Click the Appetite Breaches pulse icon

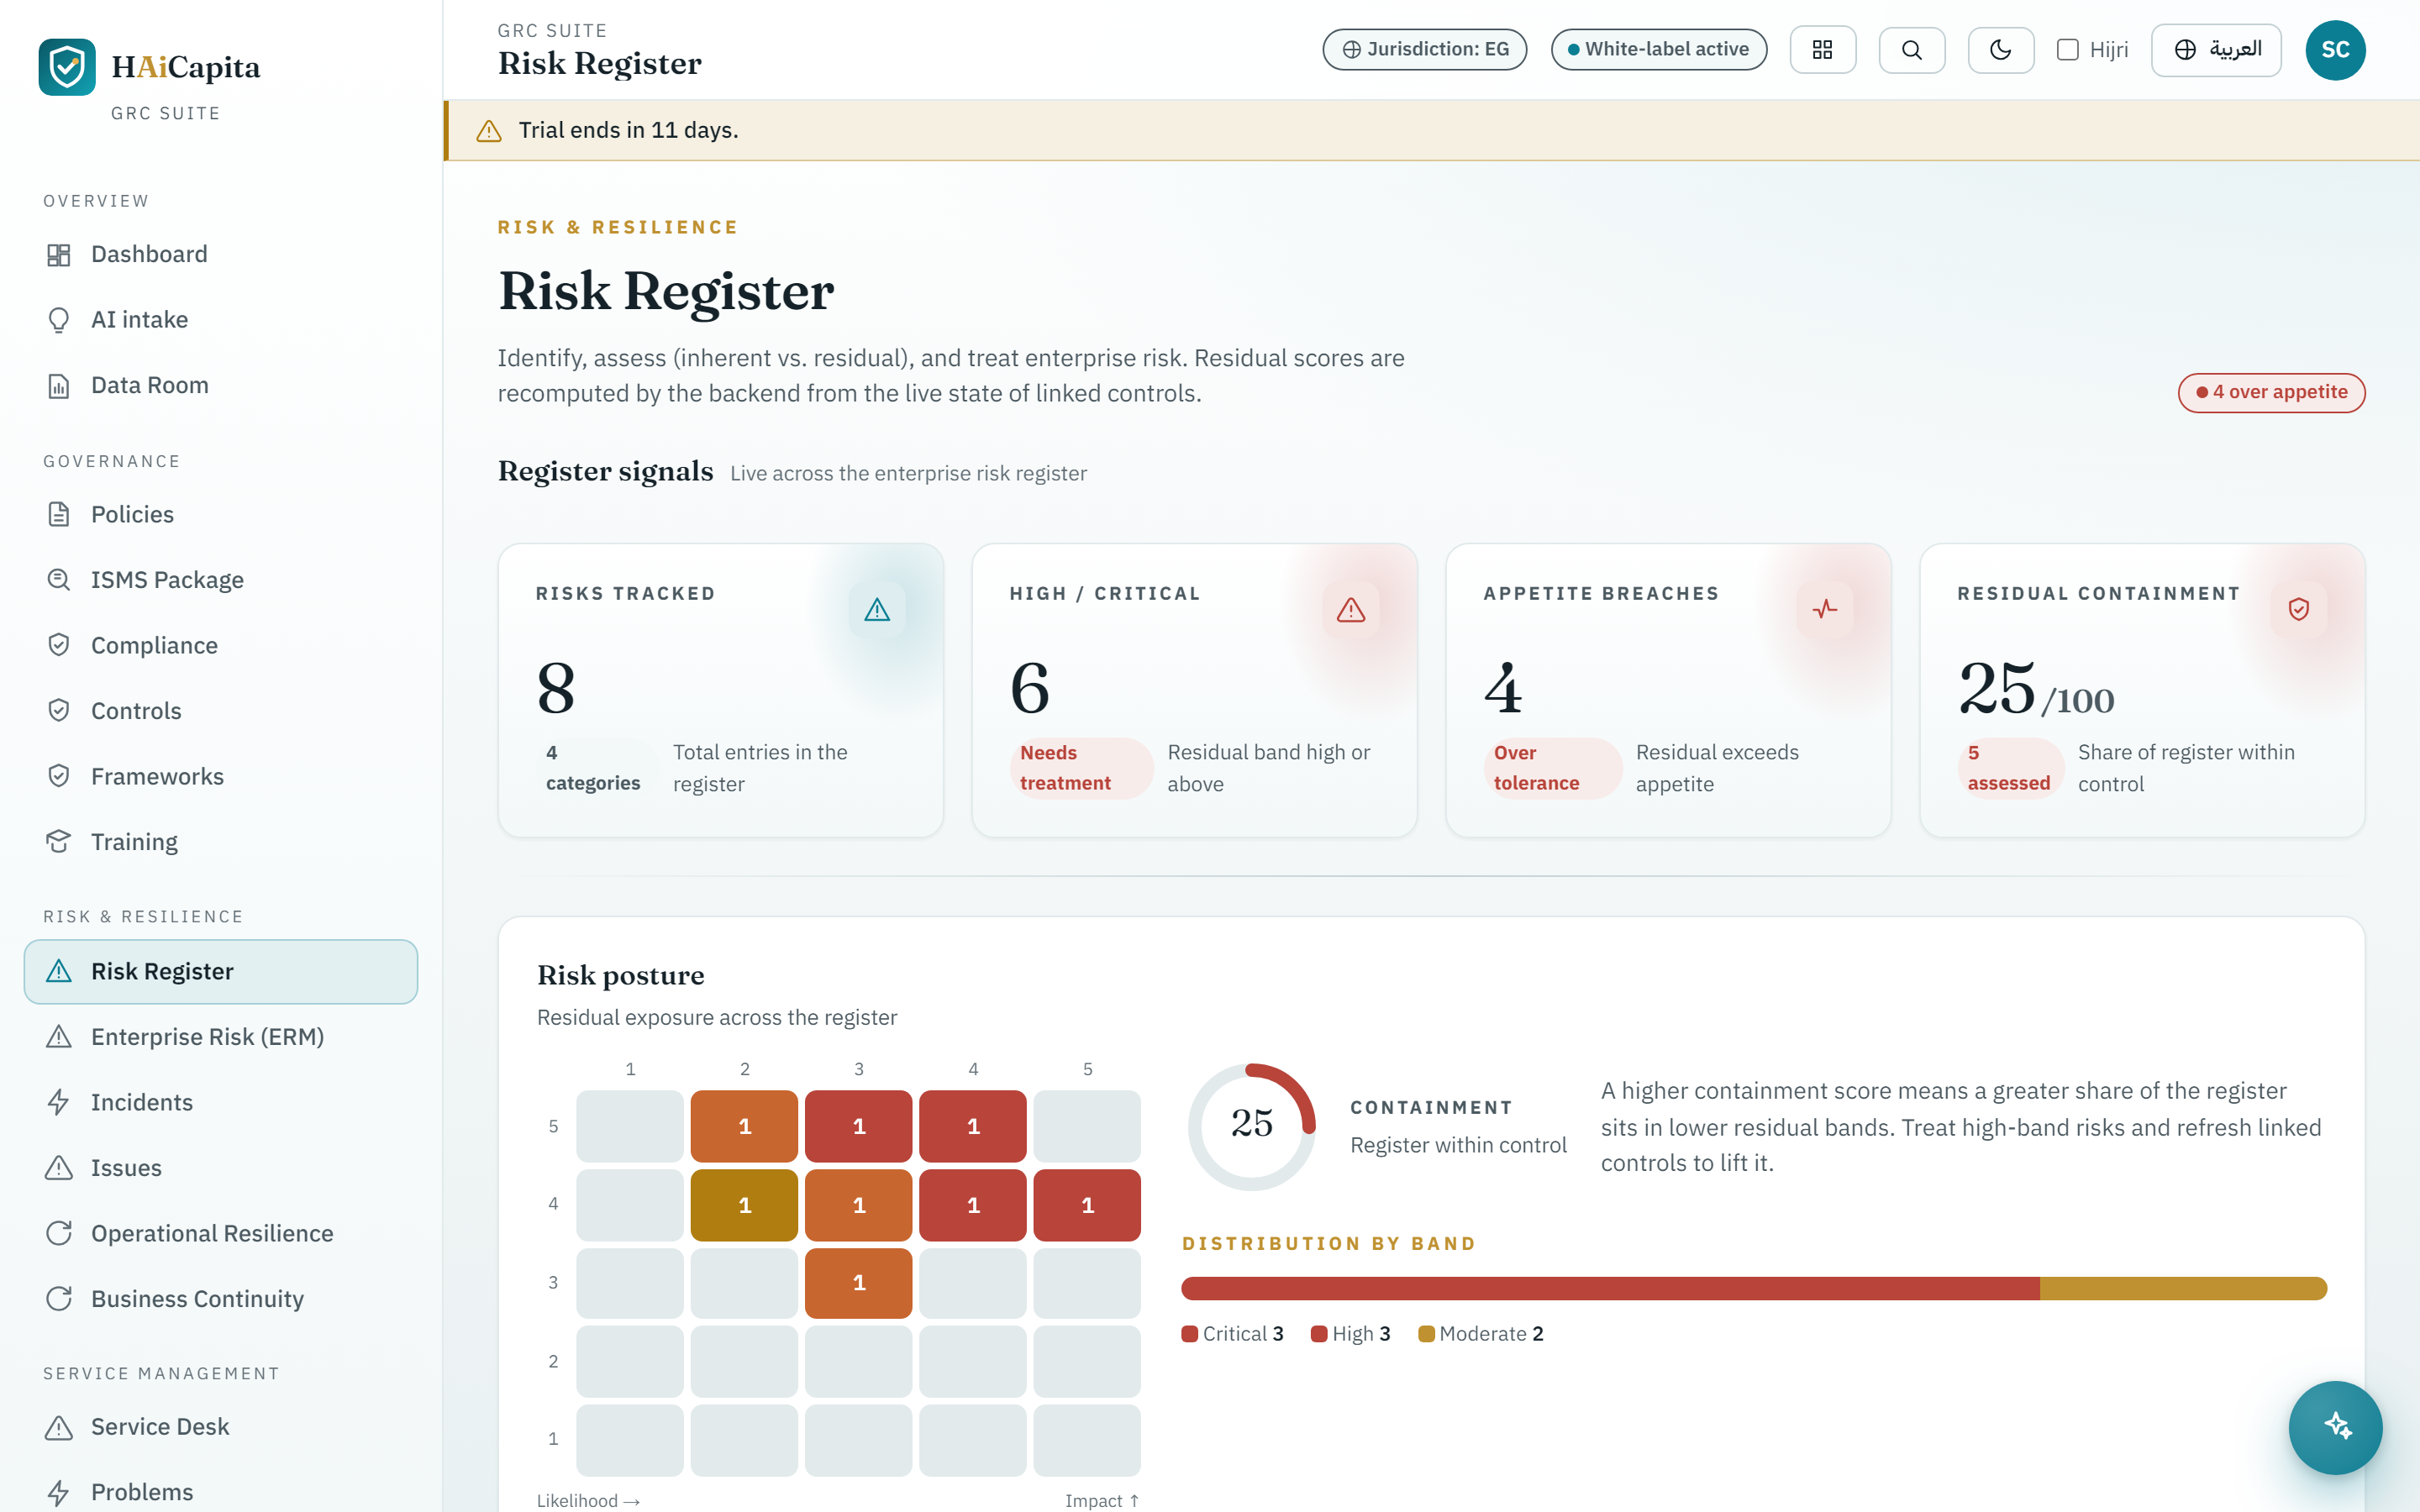[1824, 609]
